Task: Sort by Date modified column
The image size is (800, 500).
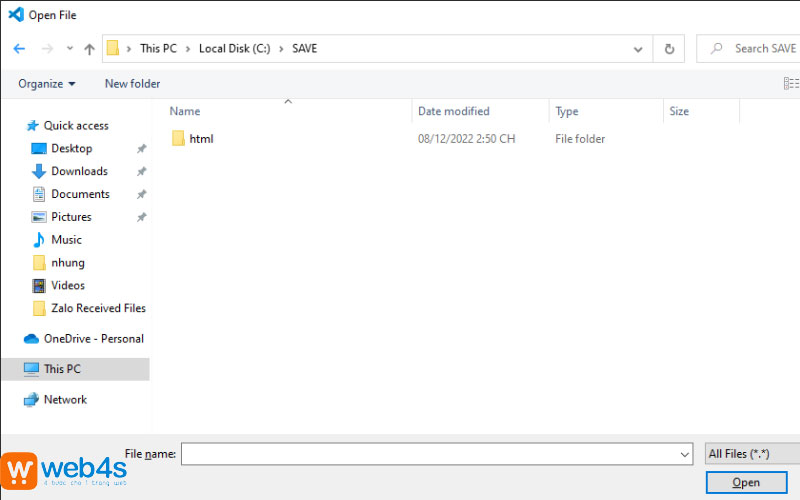Action: (454, 111)
